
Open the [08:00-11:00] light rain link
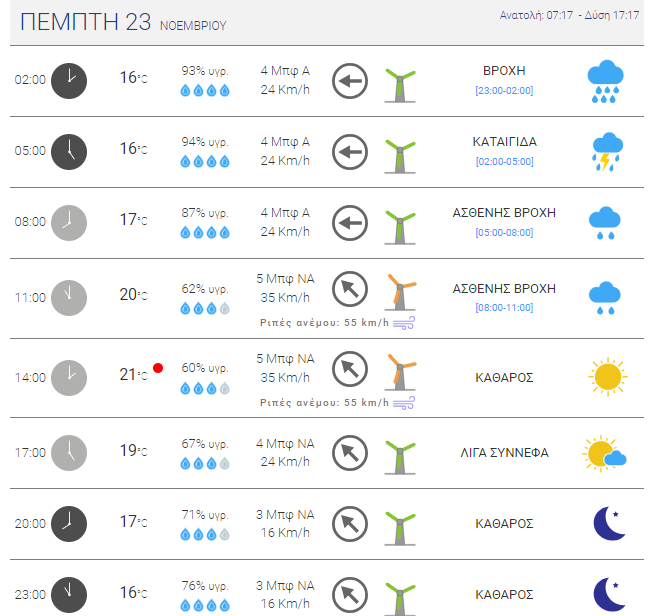[504, 308]
